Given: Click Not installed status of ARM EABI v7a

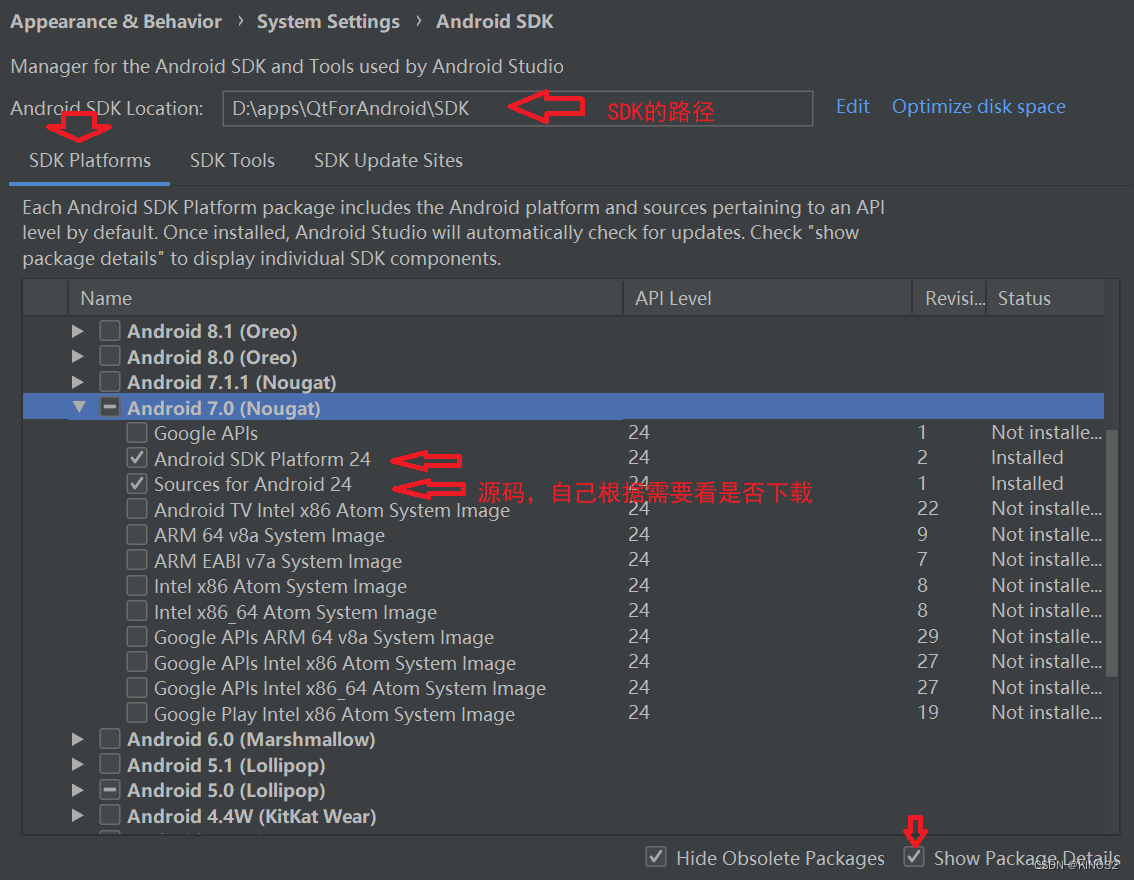Looking at the screenshot, I should pyautogui.click(x=1046, y=560).
